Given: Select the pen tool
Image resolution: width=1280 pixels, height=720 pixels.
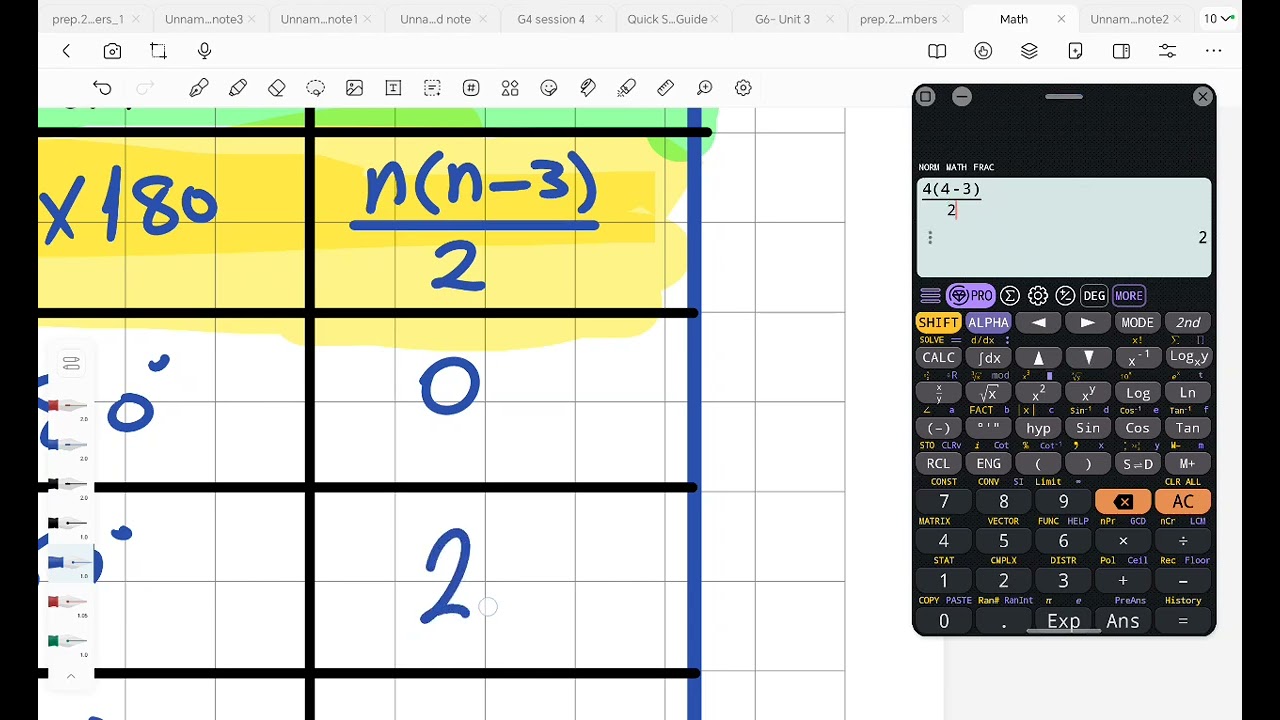Looking at the screenshot, I should [x=199, y=88].
